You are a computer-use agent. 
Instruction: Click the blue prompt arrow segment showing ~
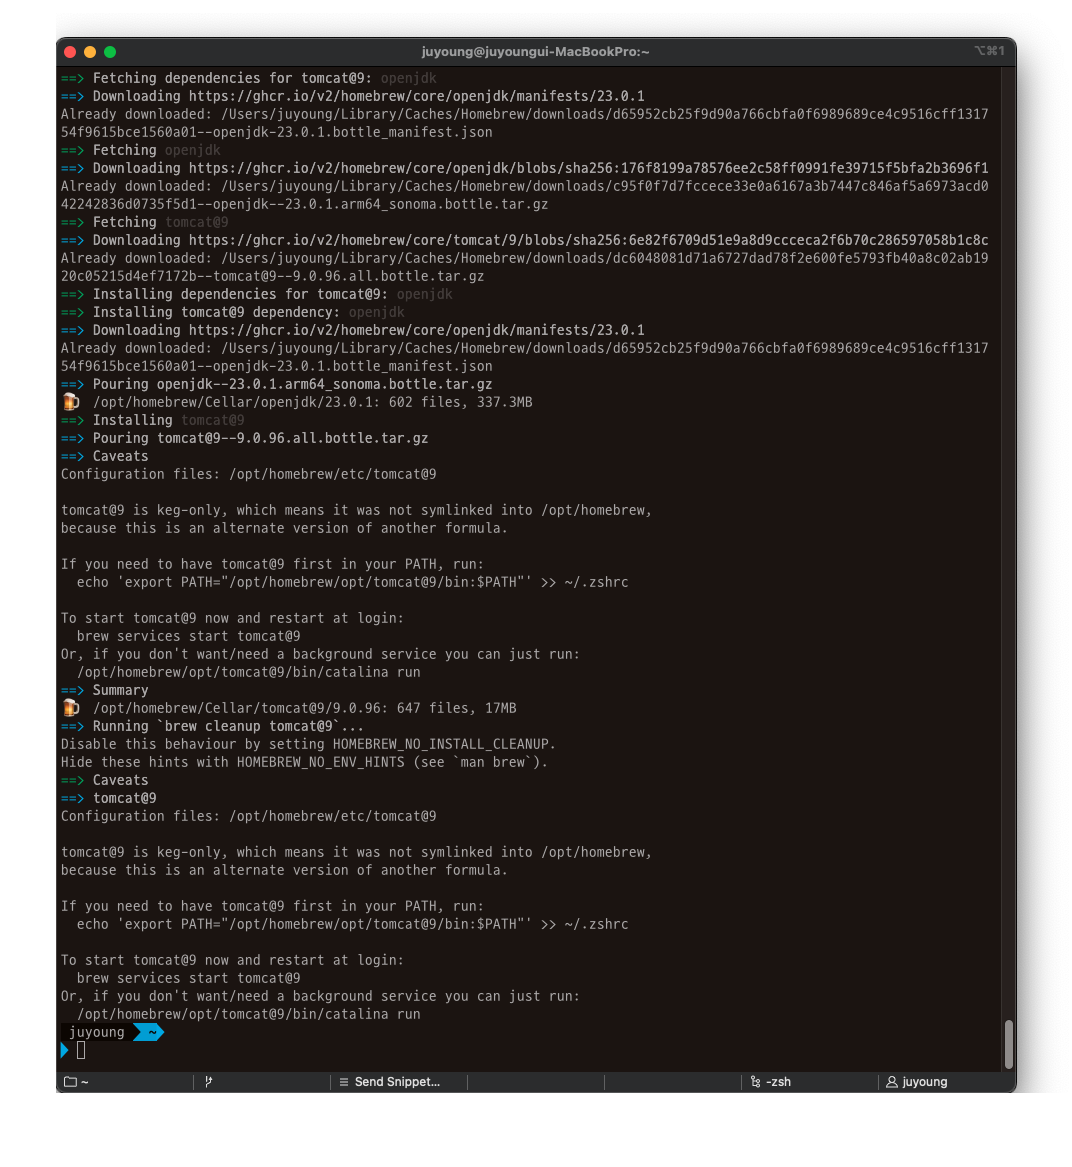pyautogui.click(x=148, y=1032)
